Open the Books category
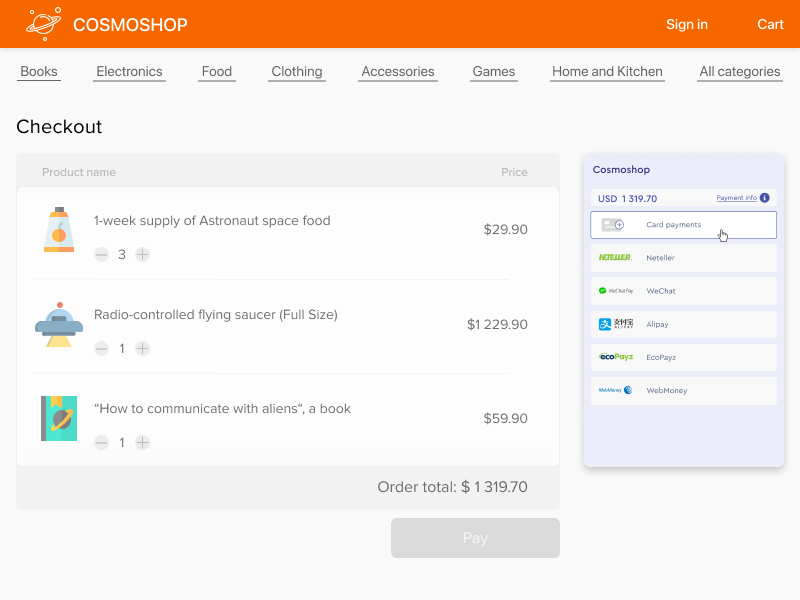800x600 pixels. click(x=39, y=72)
